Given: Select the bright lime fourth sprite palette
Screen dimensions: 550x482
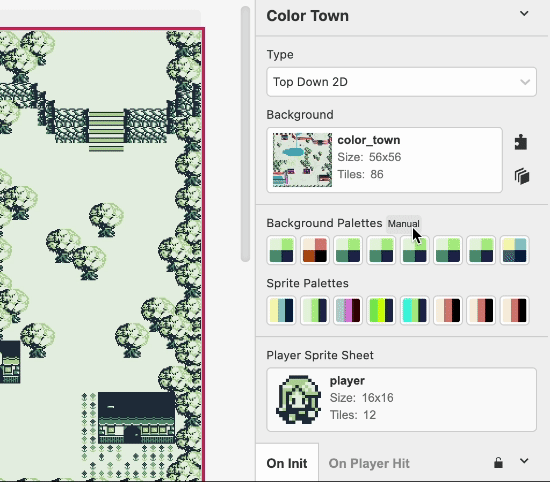Looking at the screenshot, I should pyautogui.click(x=381, y=310).
